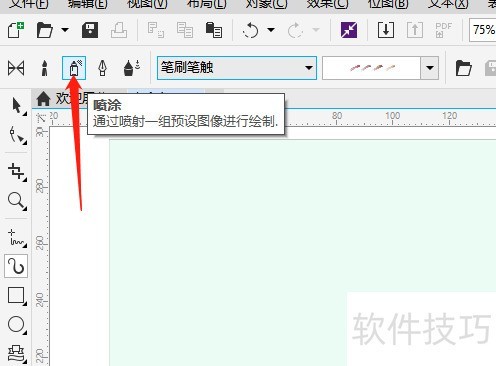The width and height of the screenshot is (496, 366).
Task: Click the open file folder icon
Action: tap(45, 30)
